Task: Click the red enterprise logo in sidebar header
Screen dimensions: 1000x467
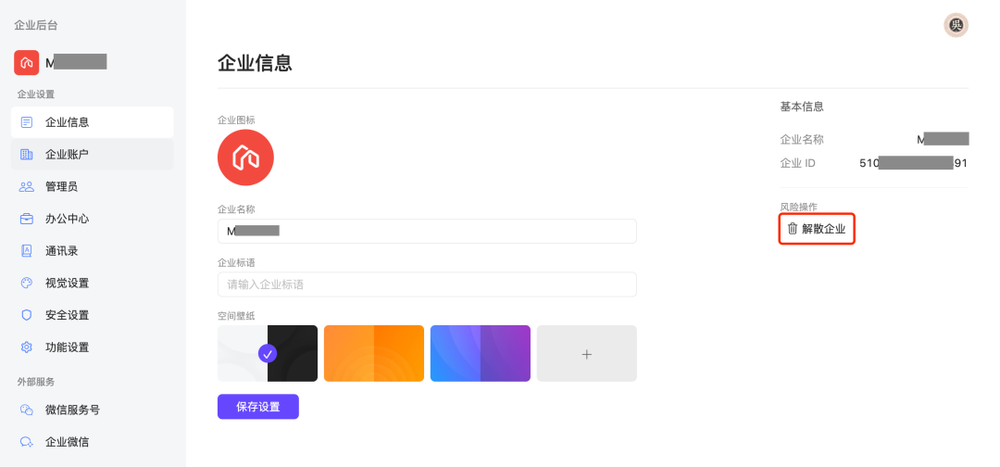Action: (x=26, y=63)
